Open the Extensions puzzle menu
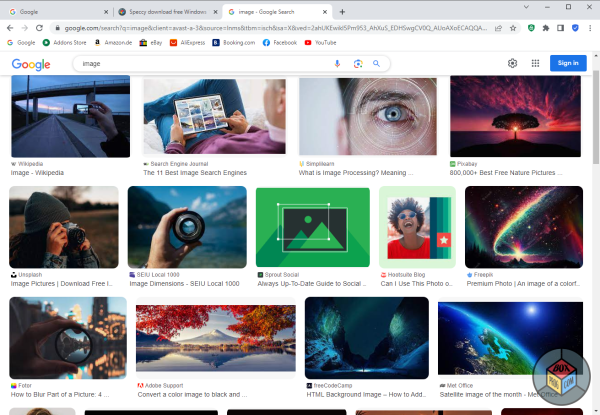Viewport: 600px width, 415px height. [546, 28]
